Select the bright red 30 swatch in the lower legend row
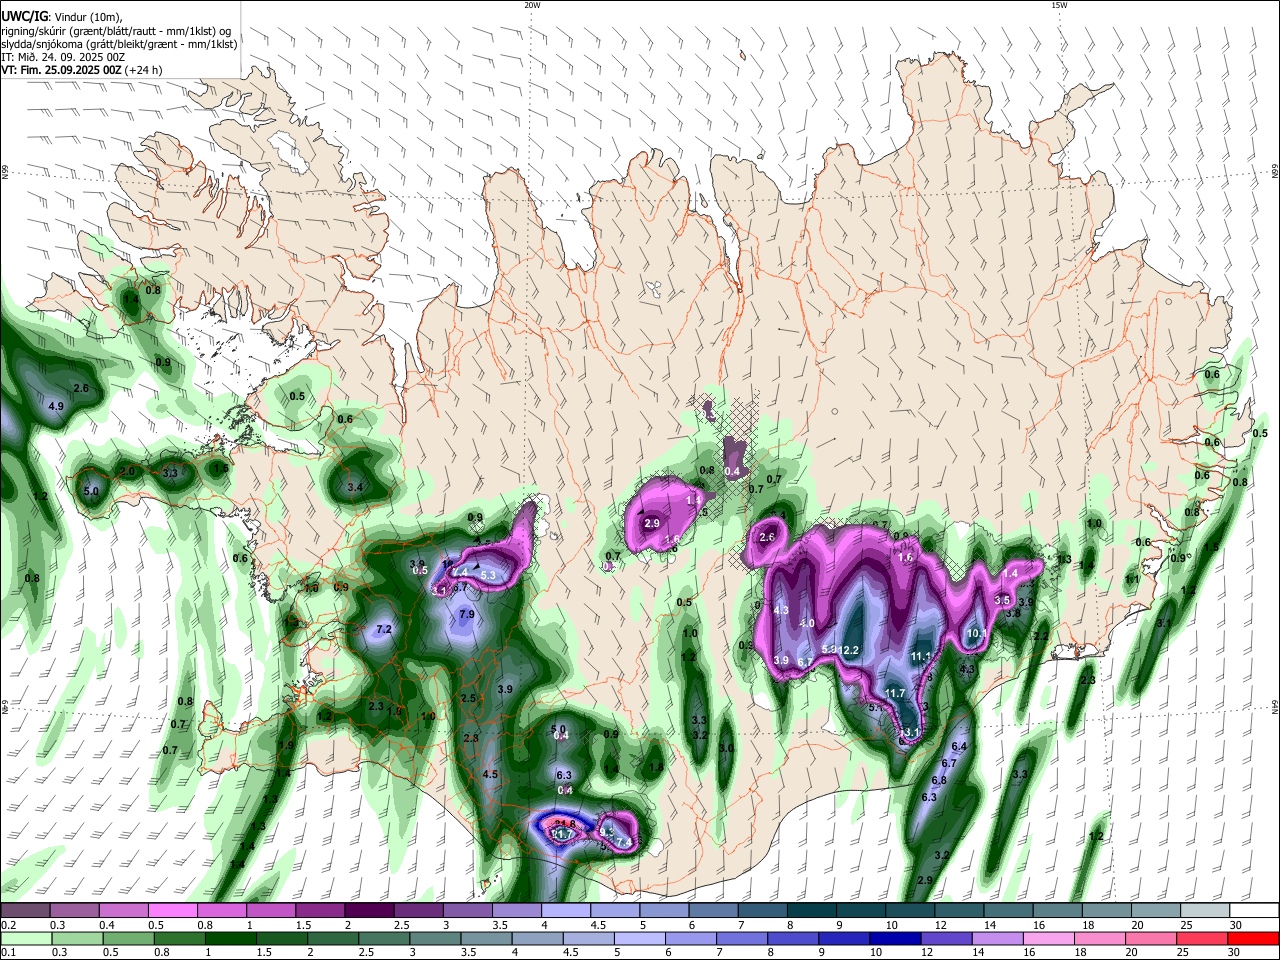 [1254, 937]
